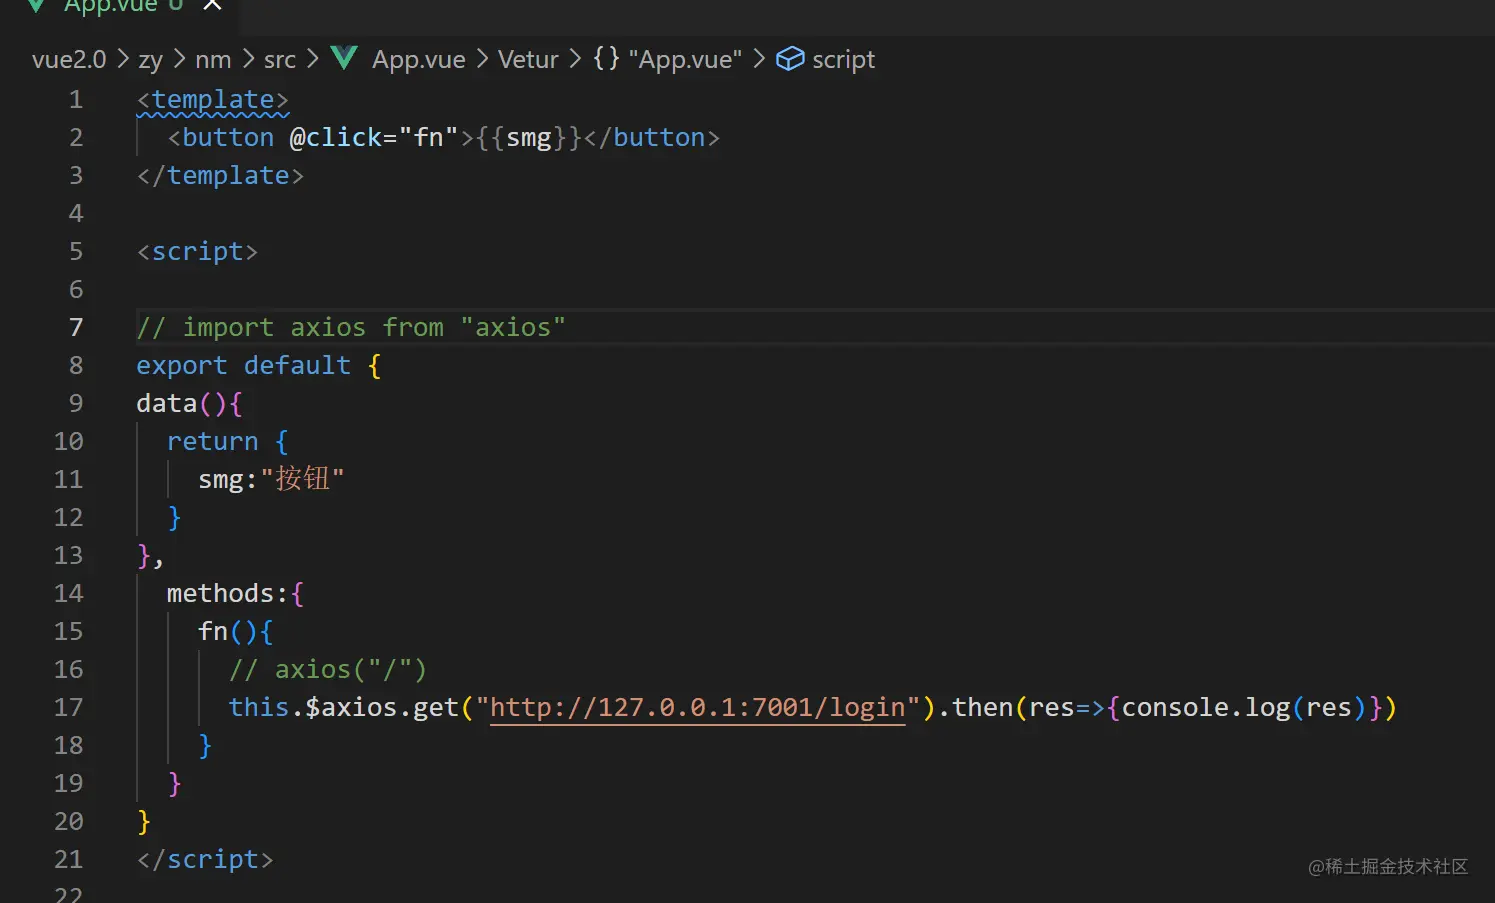Expand chevron before script cube icon

(759, 59)
